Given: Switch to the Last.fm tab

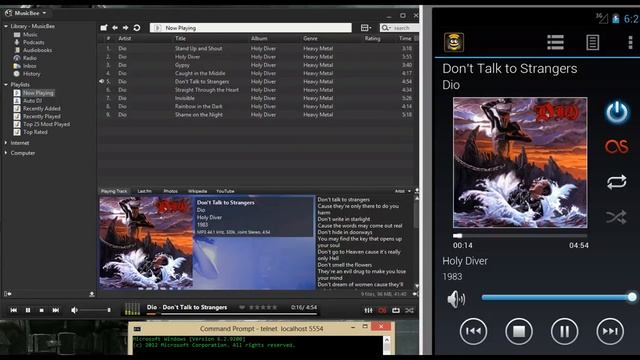Looking at the screenshot, I should 144,191.
